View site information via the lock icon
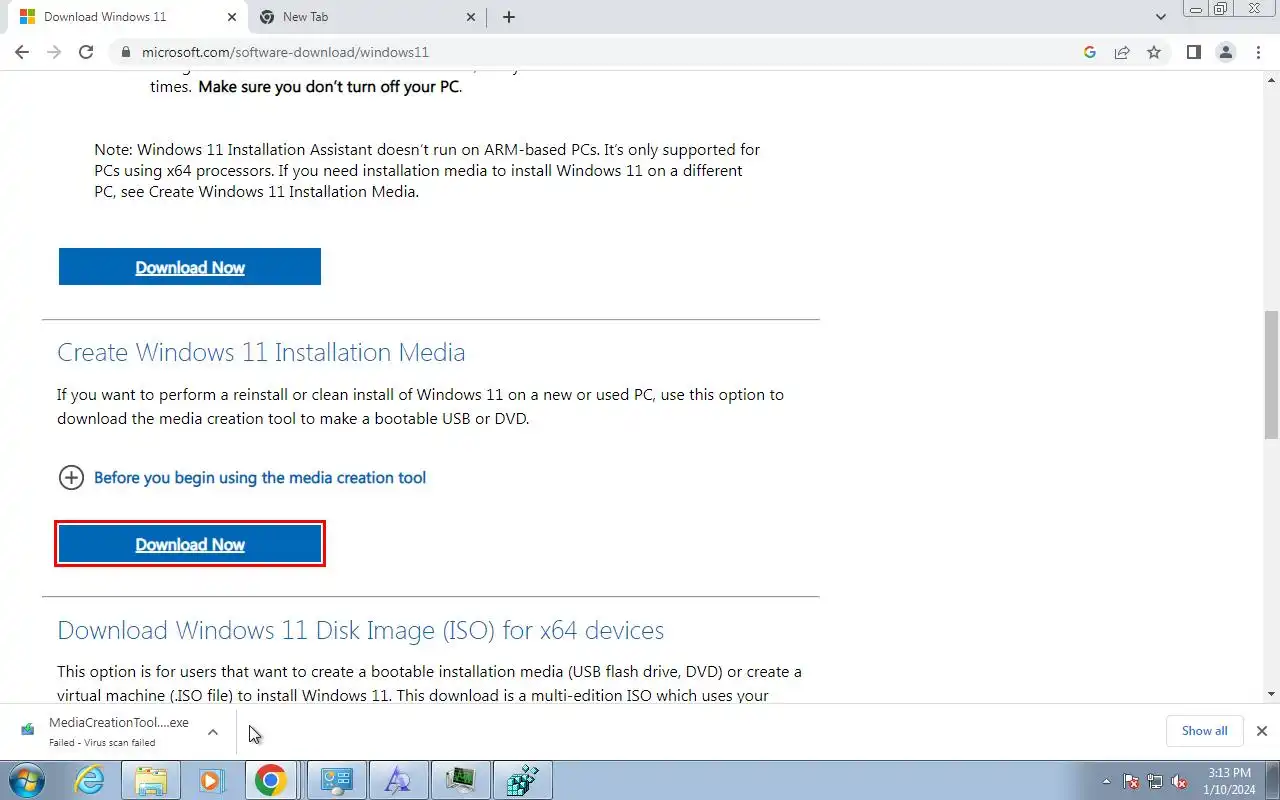 point(125,52)
